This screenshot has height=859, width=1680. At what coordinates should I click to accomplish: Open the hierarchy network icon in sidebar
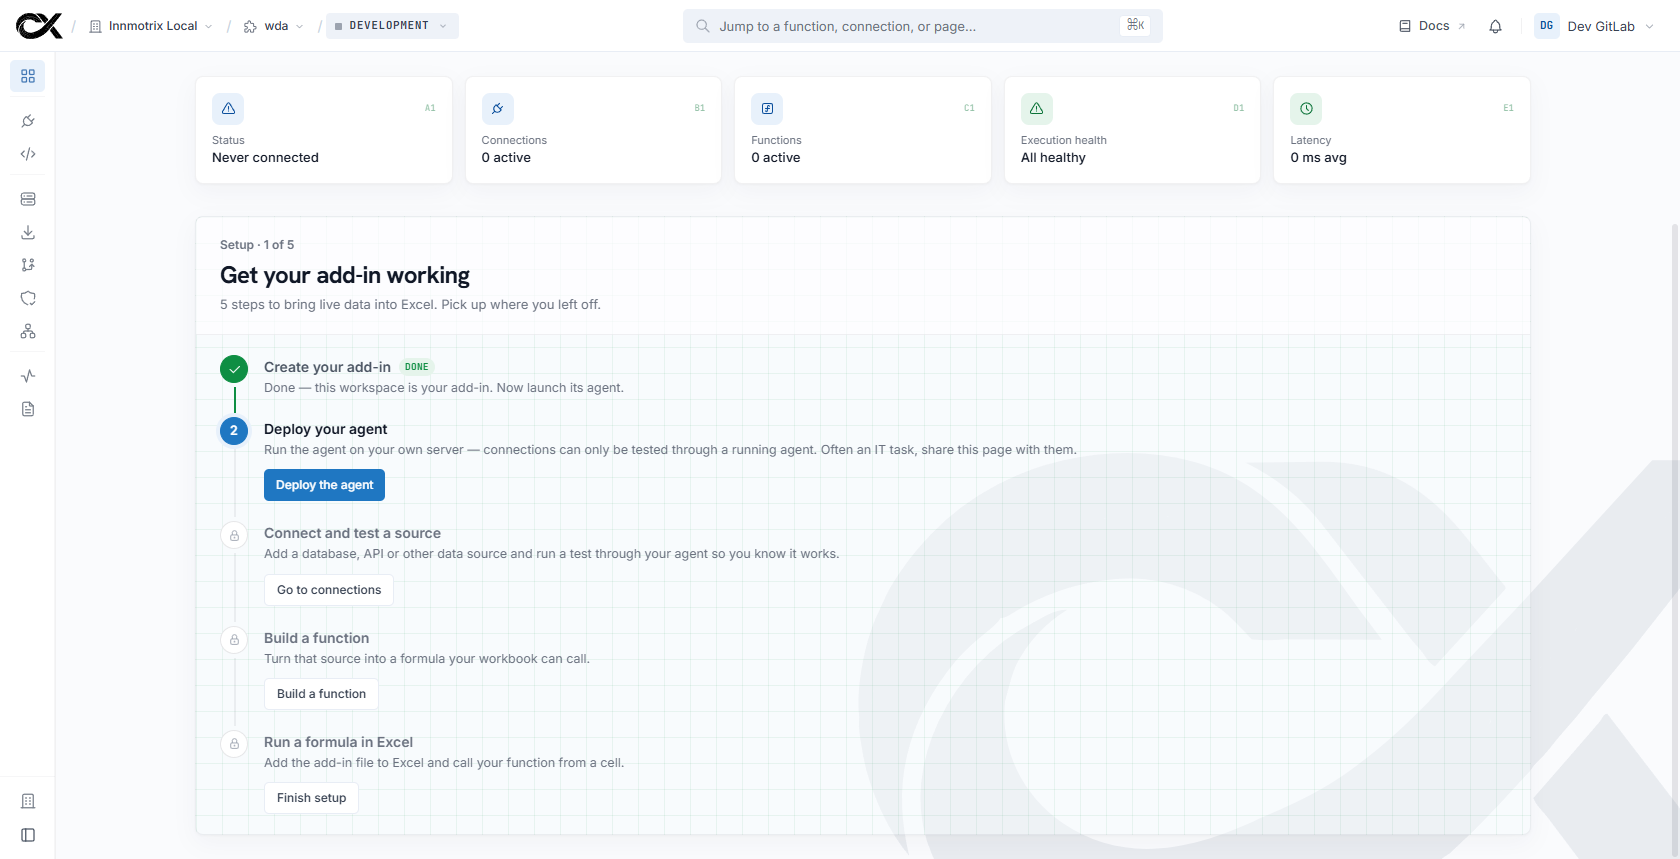[28, 331]
